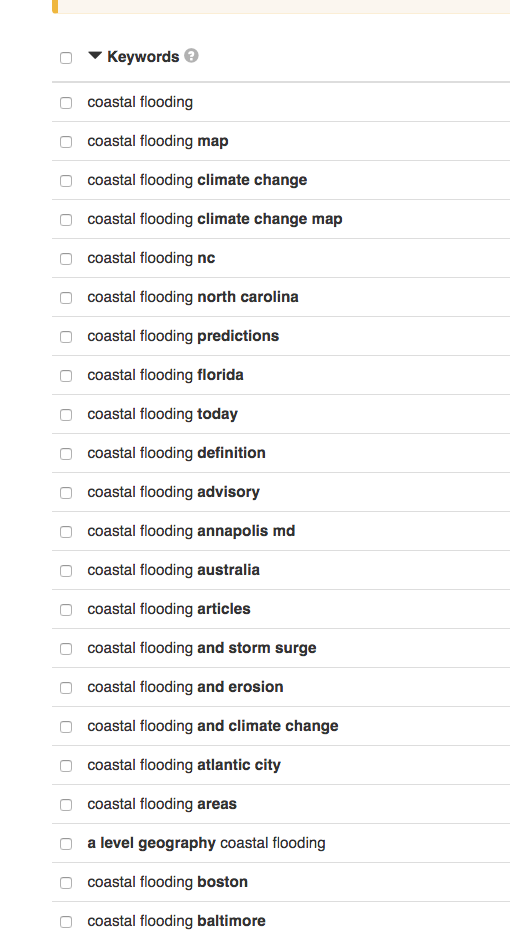Select checkbox for coastal flooding advisory
Screen dimensions: 510x931
click(x=66, y=493)
